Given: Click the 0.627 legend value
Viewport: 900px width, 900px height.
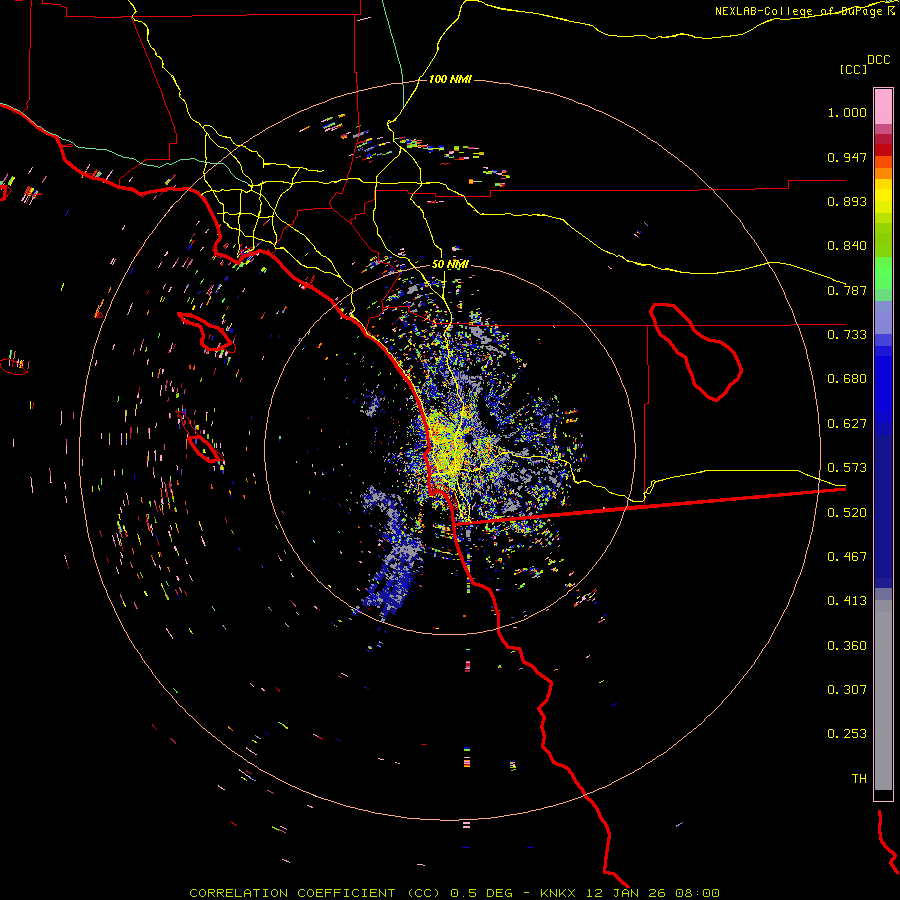Looking at the screenshot, I should click(x=847, y=424).
